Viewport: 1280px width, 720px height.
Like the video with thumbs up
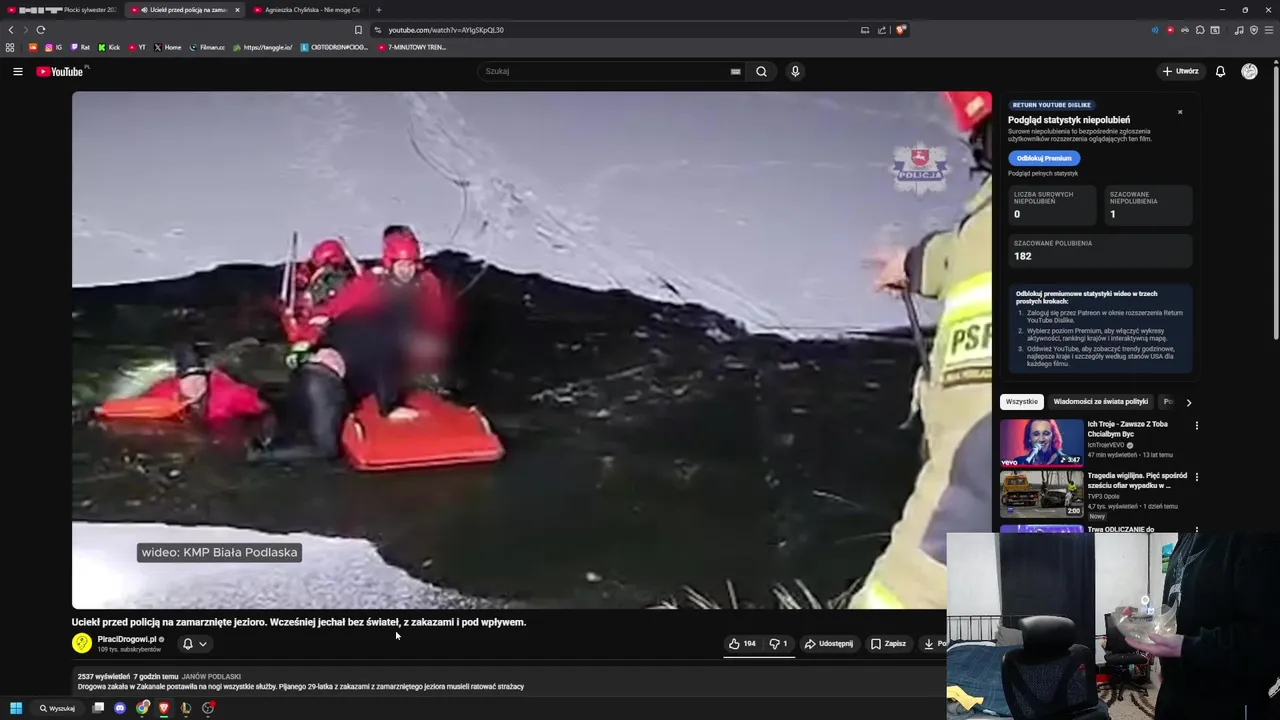(x=742, y=644)
